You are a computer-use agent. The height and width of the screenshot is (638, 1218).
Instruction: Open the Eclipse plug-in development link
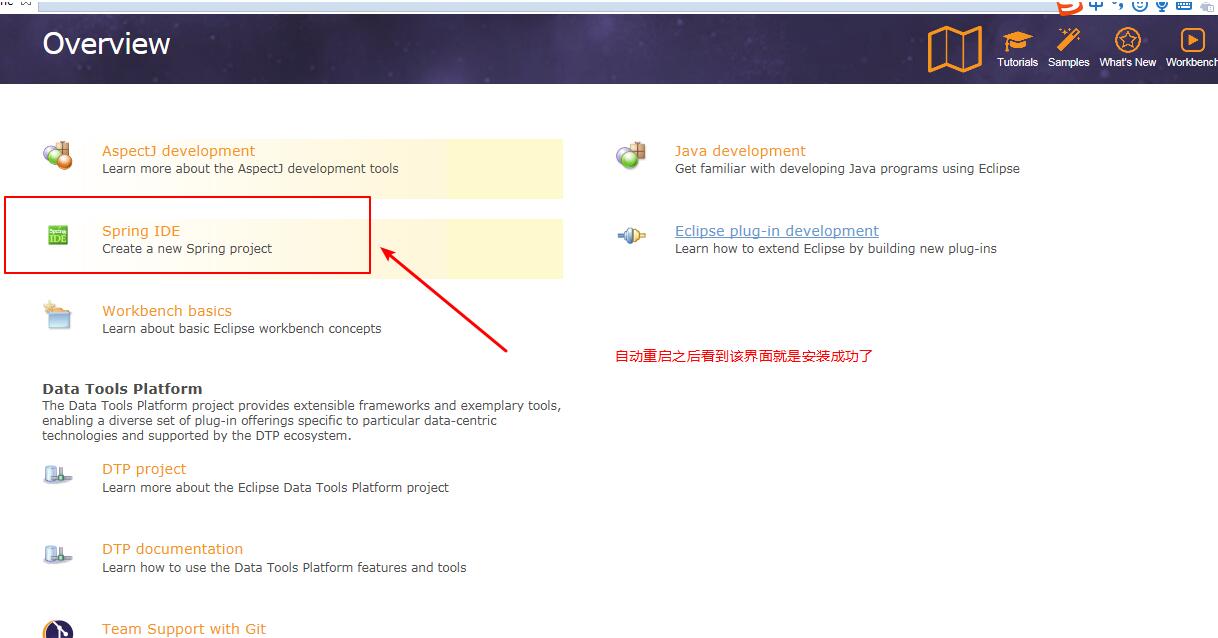[x=777, y=231]
